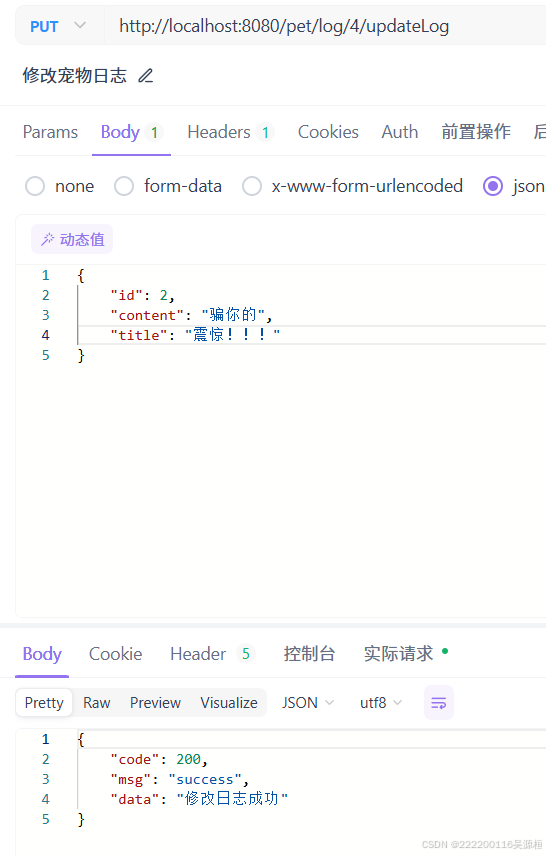Open the request Body tab

[131, 132]
